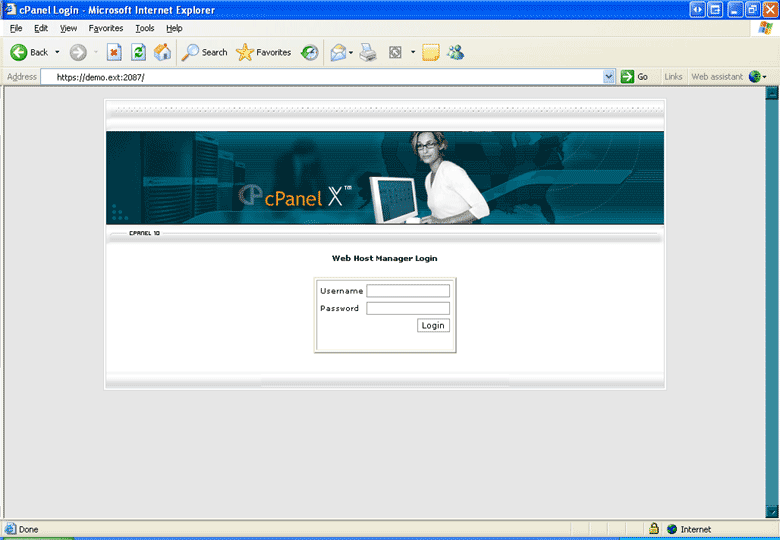Open the Edit menu
This screenshot has height=540, width=780.
[x=41, y=28]
